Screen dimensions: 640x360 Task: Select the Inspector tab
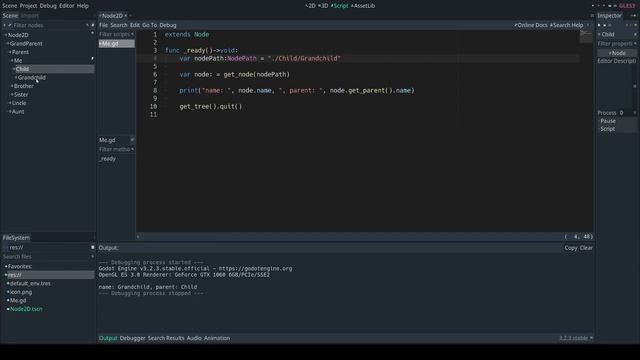609,16
